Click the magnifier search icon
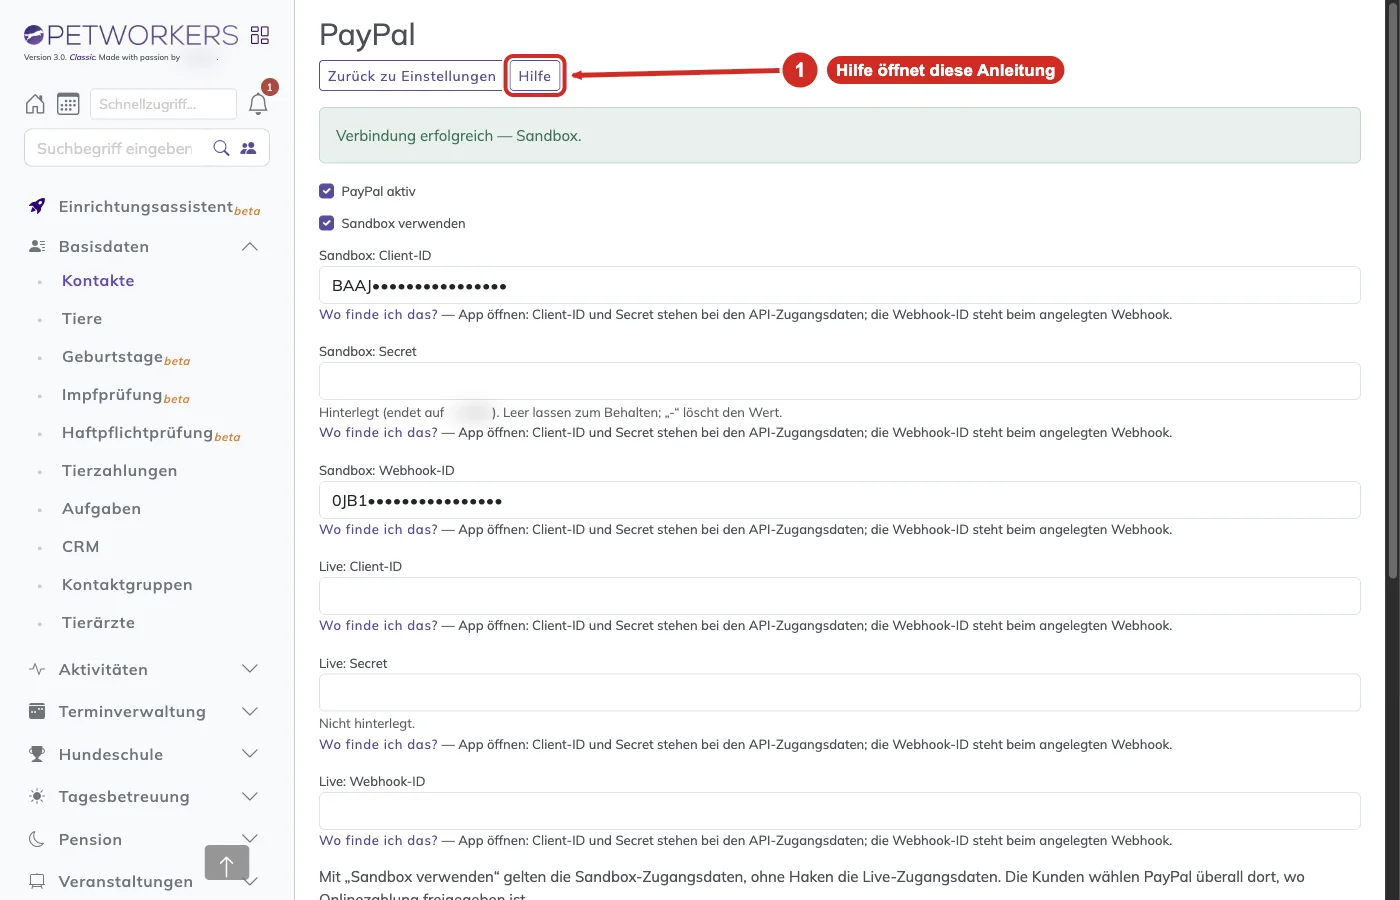The height and width of the screenshot is (900, 1400). 222,148
